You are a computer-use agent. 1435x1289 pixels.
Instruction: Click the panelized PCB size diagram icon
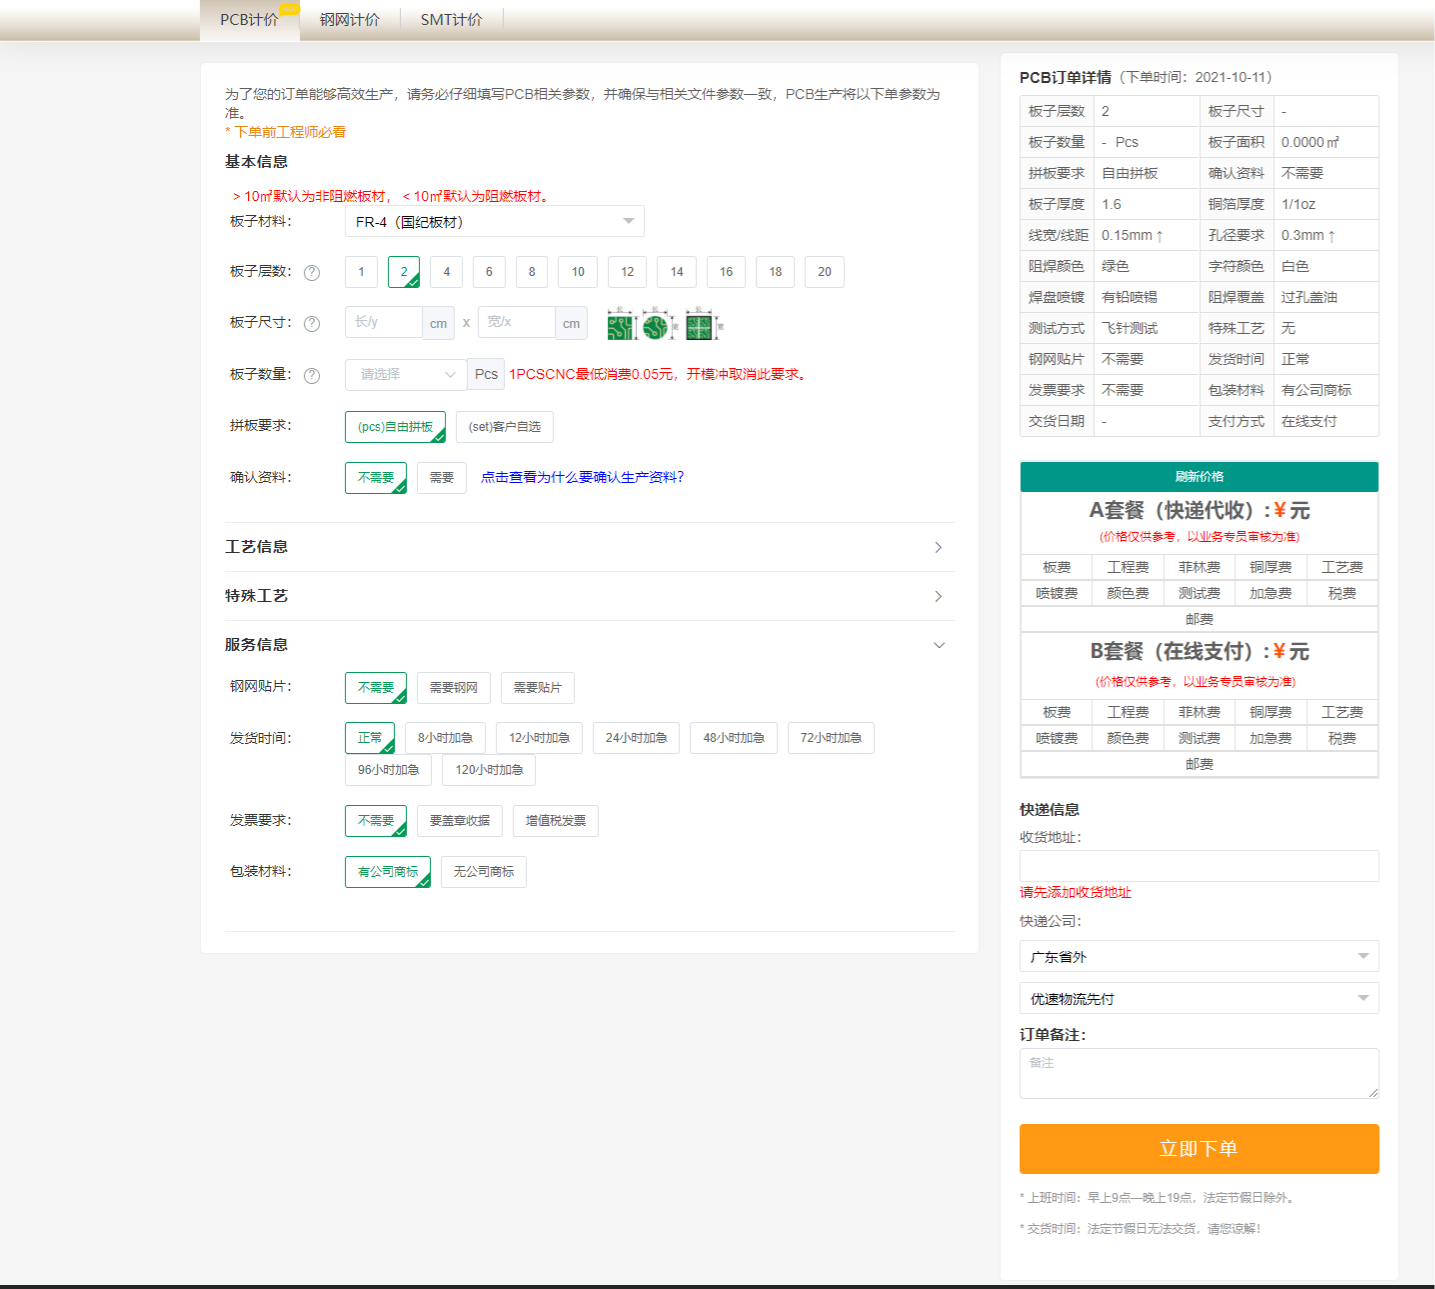[x=700, y=325]
